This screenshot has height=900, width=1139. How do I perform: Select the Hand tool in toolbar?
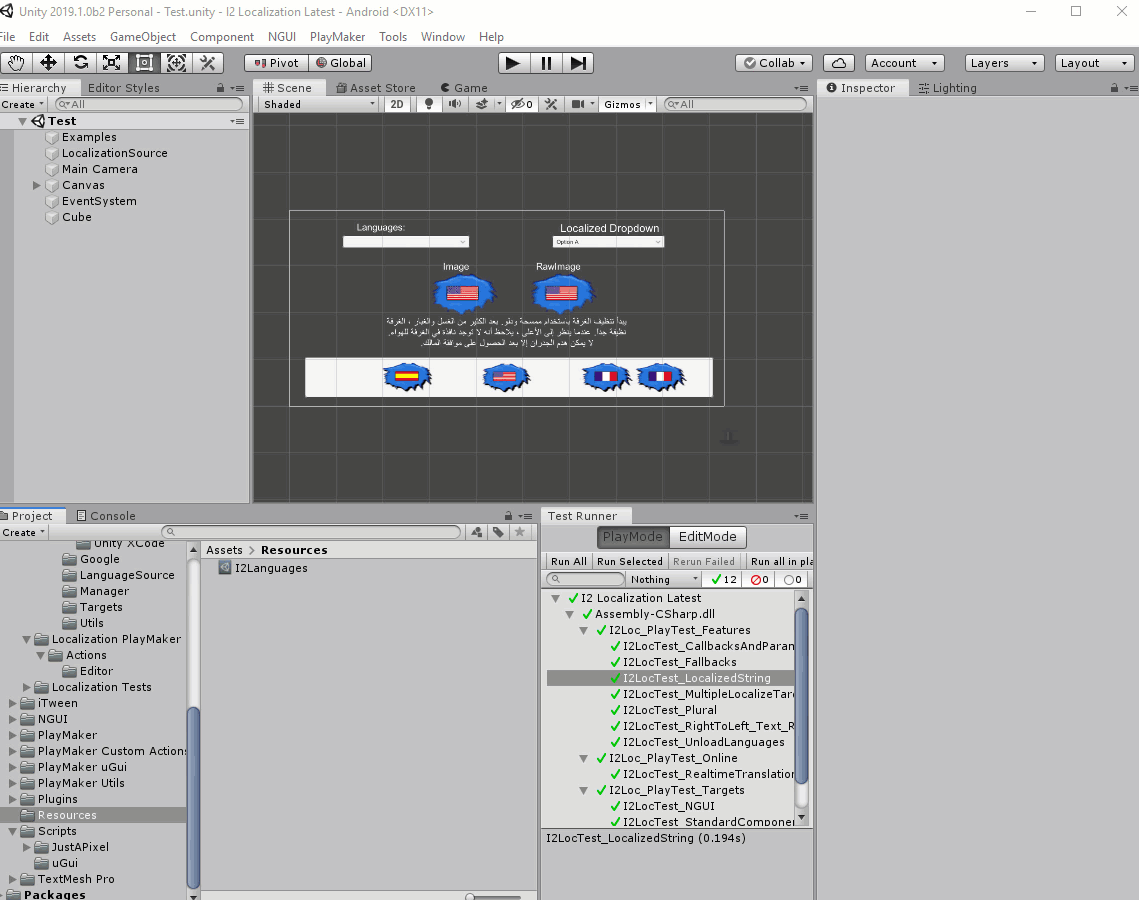[16, 63]
